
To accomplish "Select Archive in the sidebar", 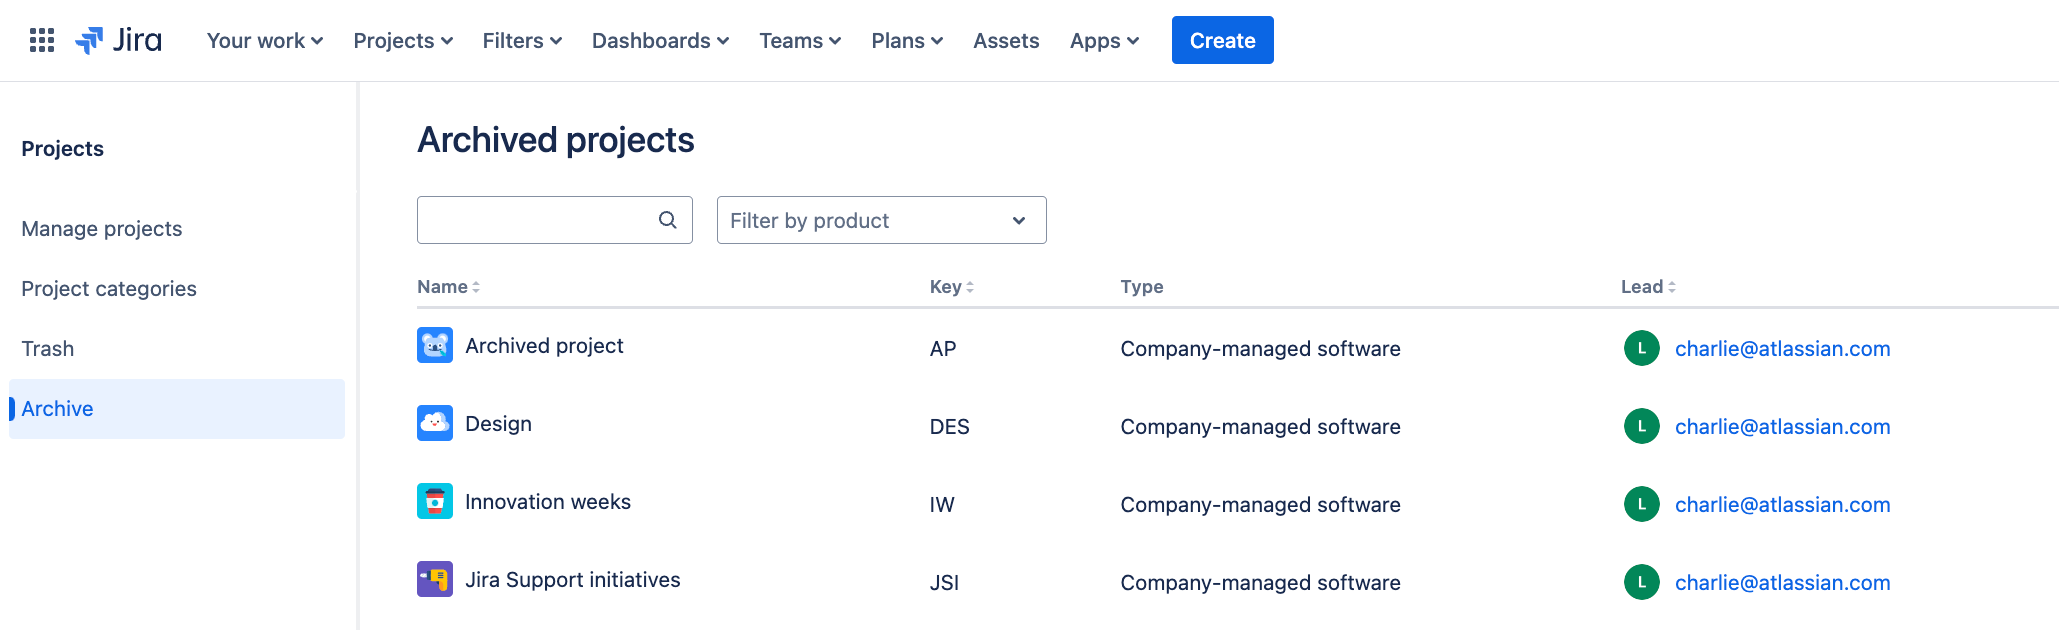I will pyautogui.click(x=177, y=409).
